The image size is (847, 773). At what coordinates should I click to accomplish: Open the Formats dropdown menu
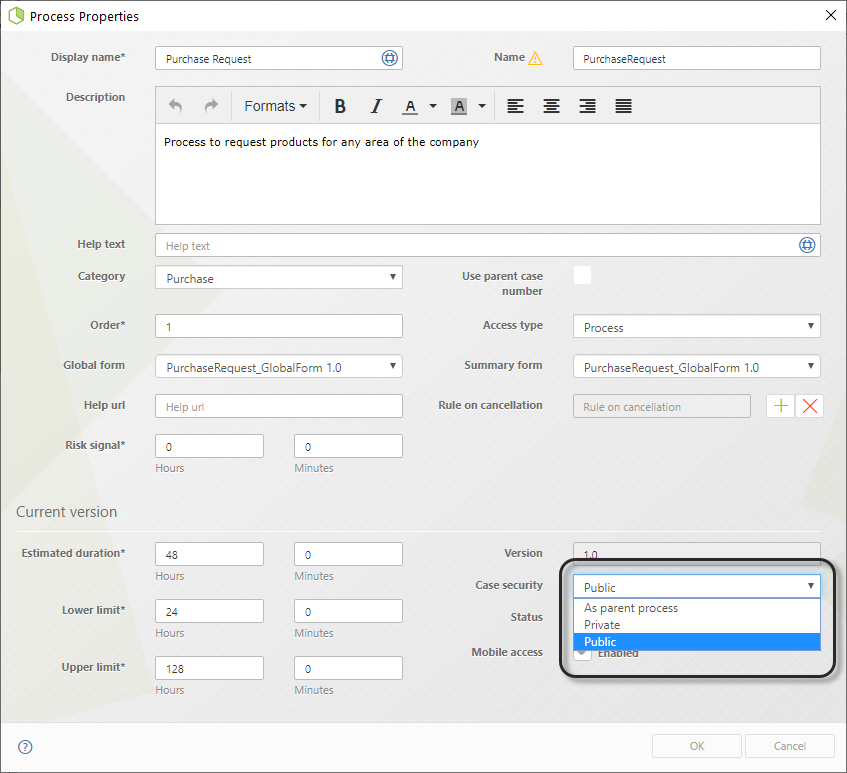275,106
